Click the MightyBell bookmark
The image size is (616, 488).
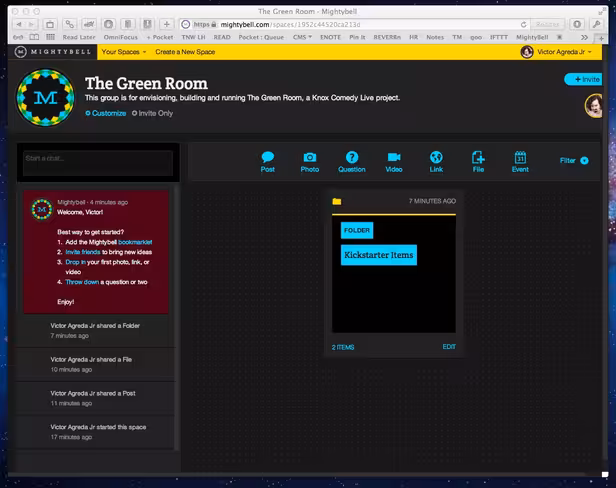tap(532, 37)
